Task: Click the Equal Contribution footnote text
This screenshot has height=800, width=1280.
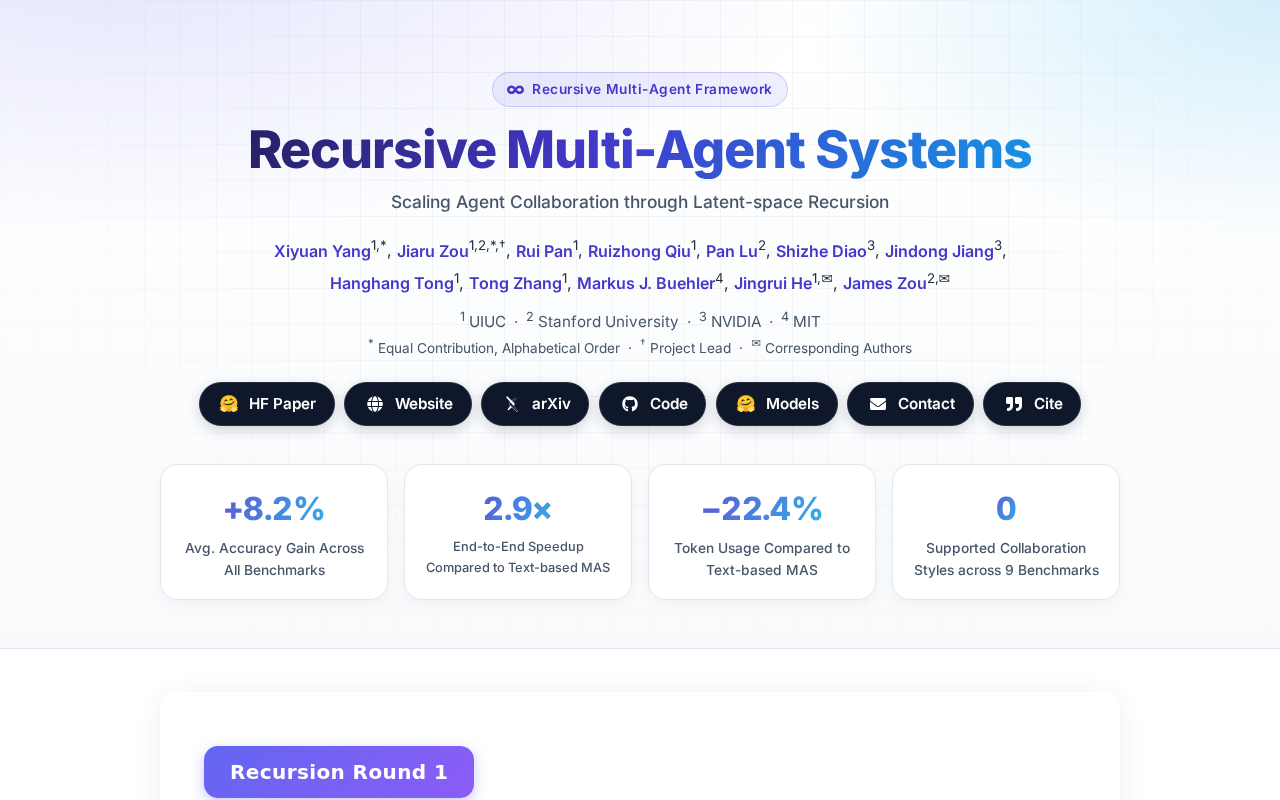Action: coord(499,348)
